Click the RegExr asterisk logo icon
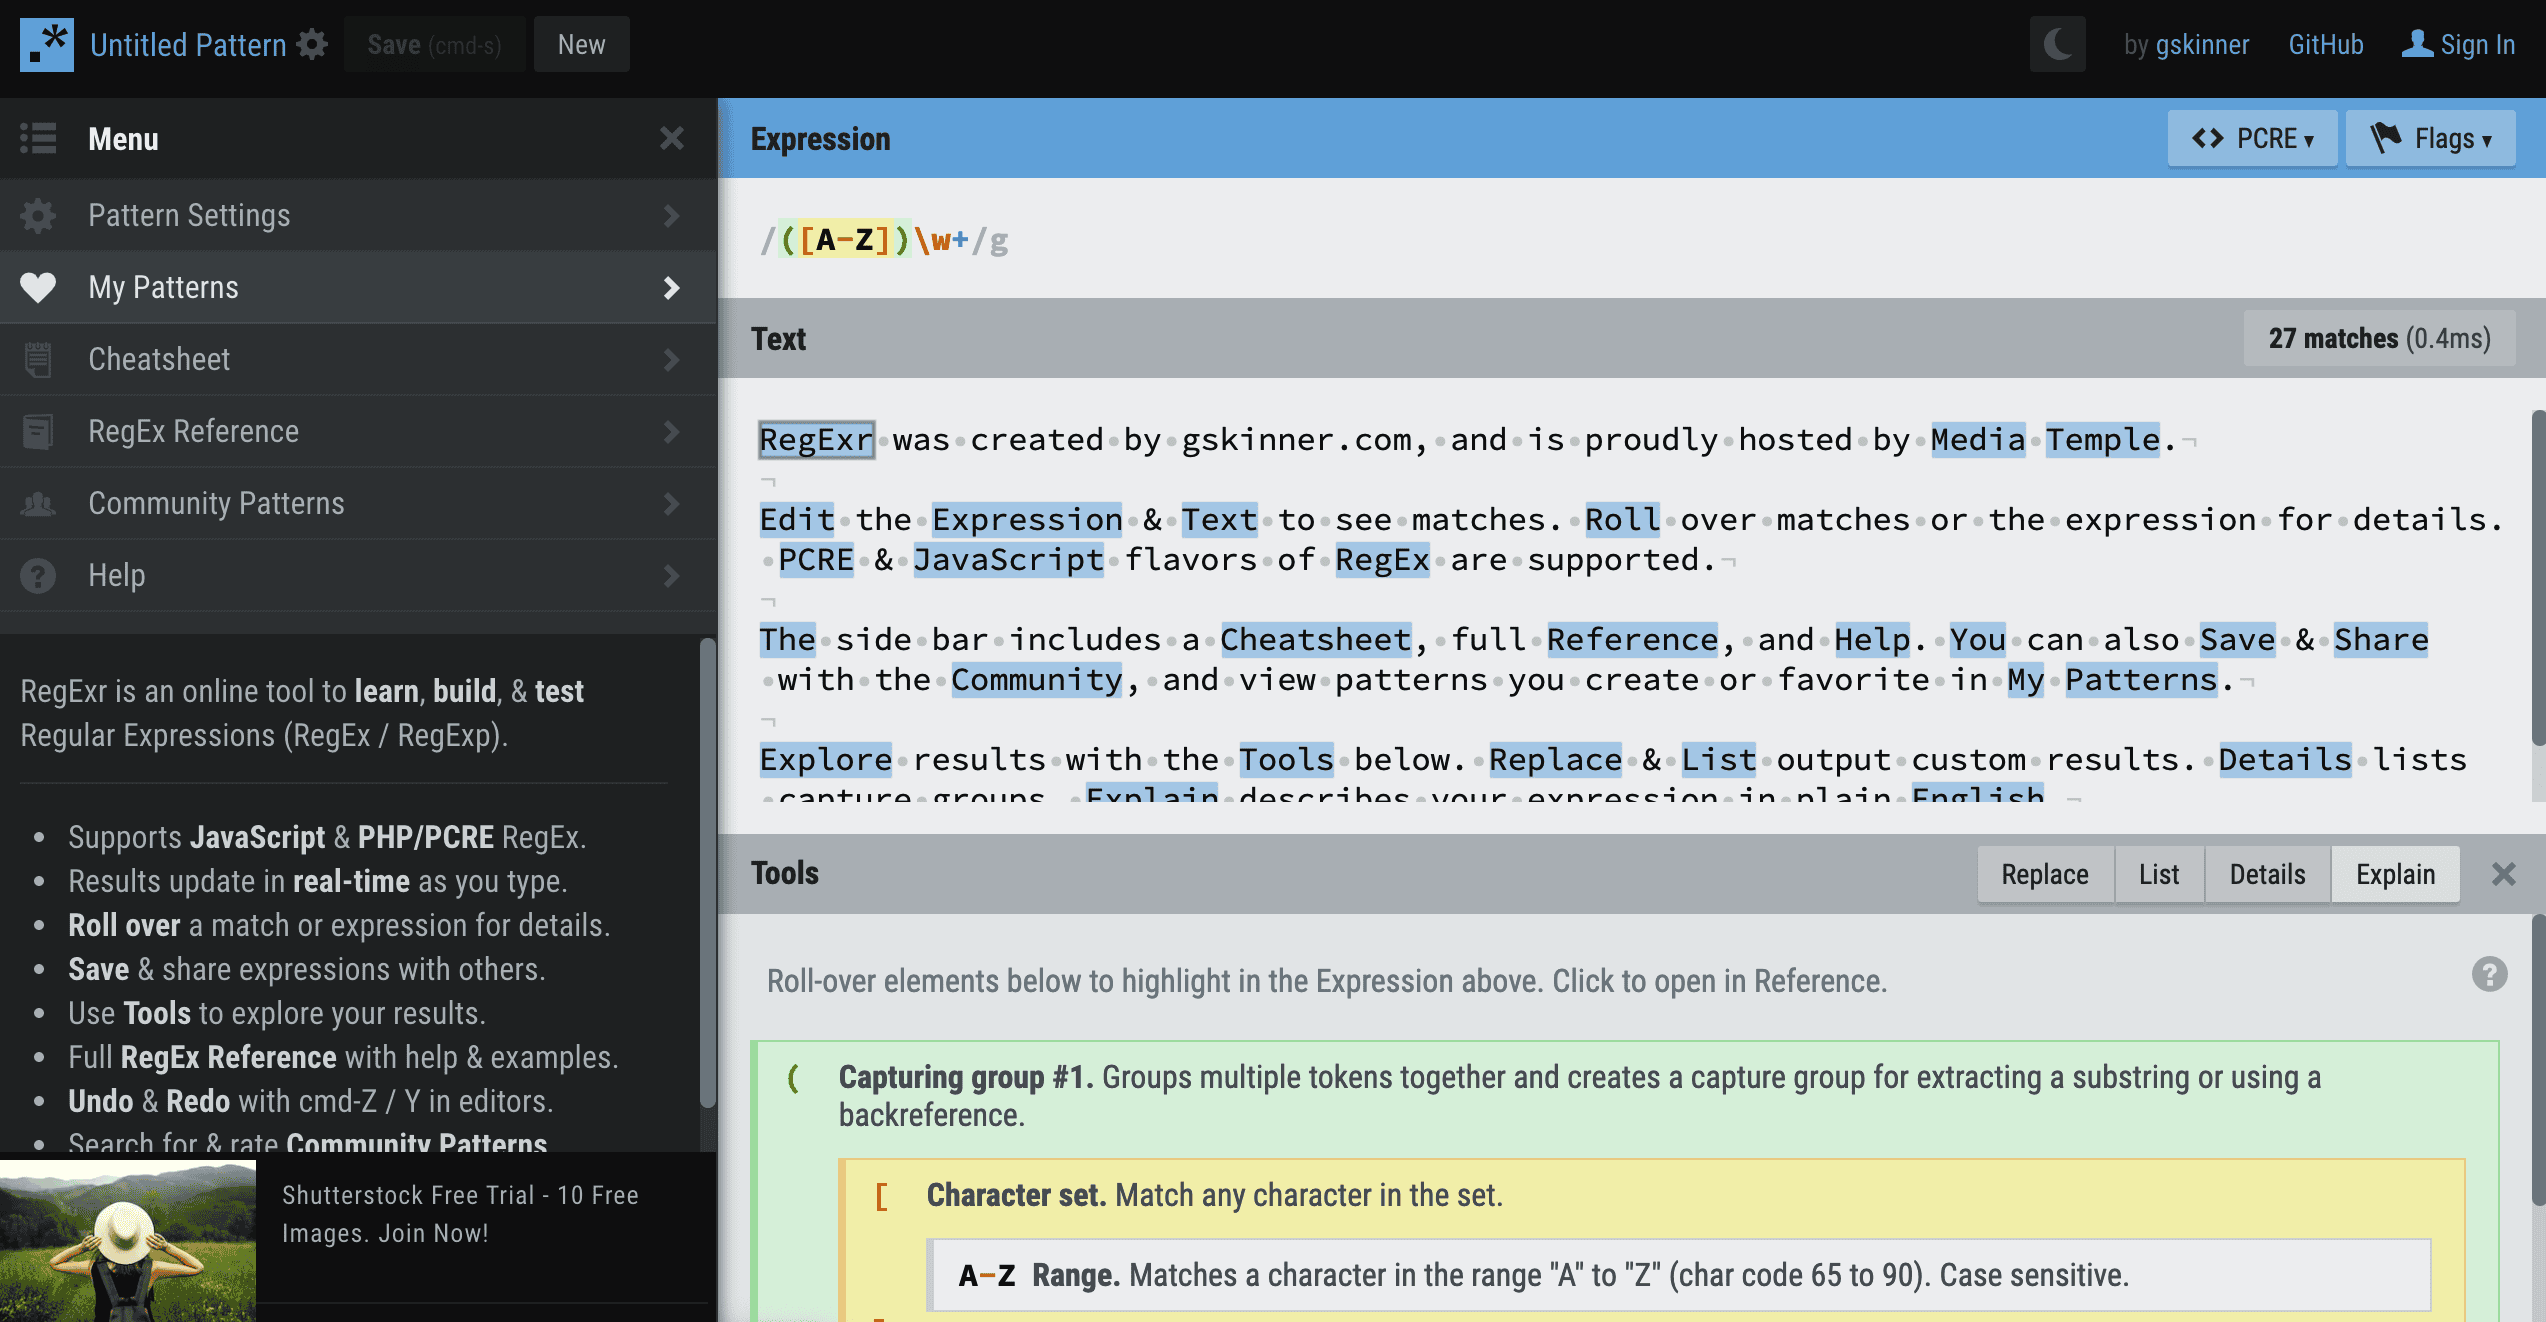 coord(46,45)
